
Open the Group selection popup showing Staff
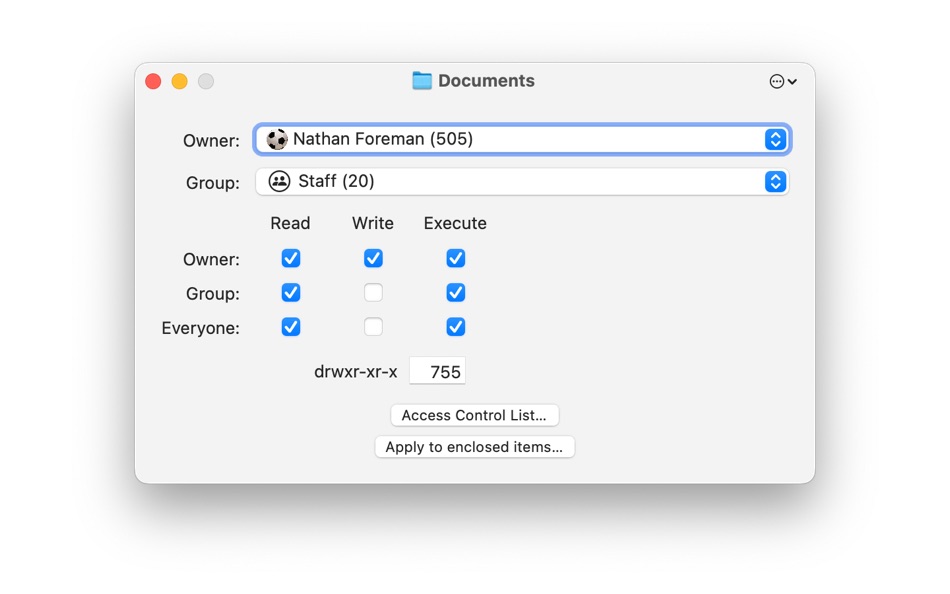pyautogui.click(x=775, y=182)
